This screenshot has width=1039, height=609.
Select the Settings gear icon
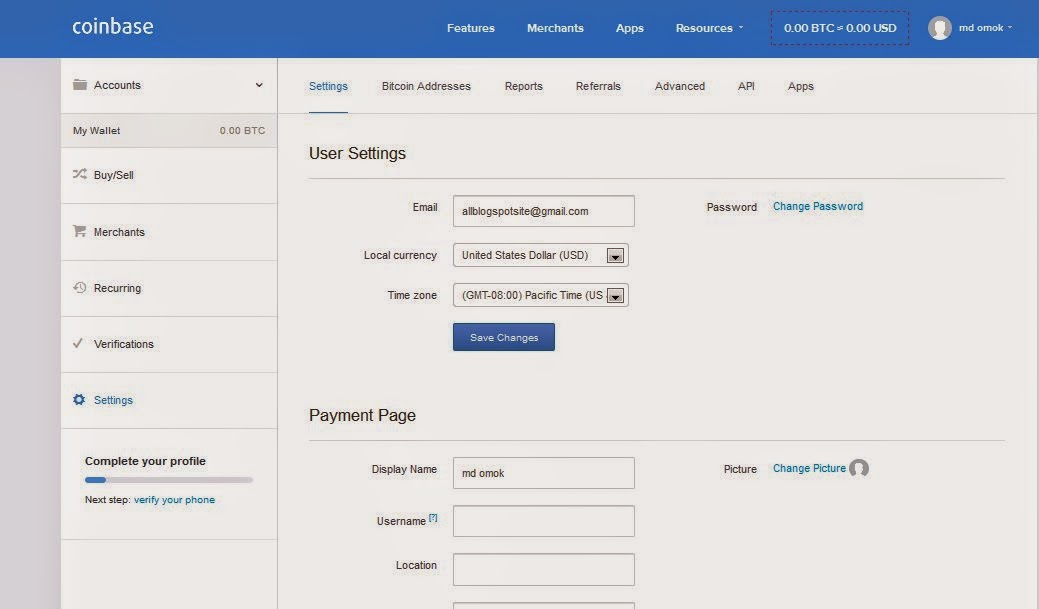tap(78, 399)
